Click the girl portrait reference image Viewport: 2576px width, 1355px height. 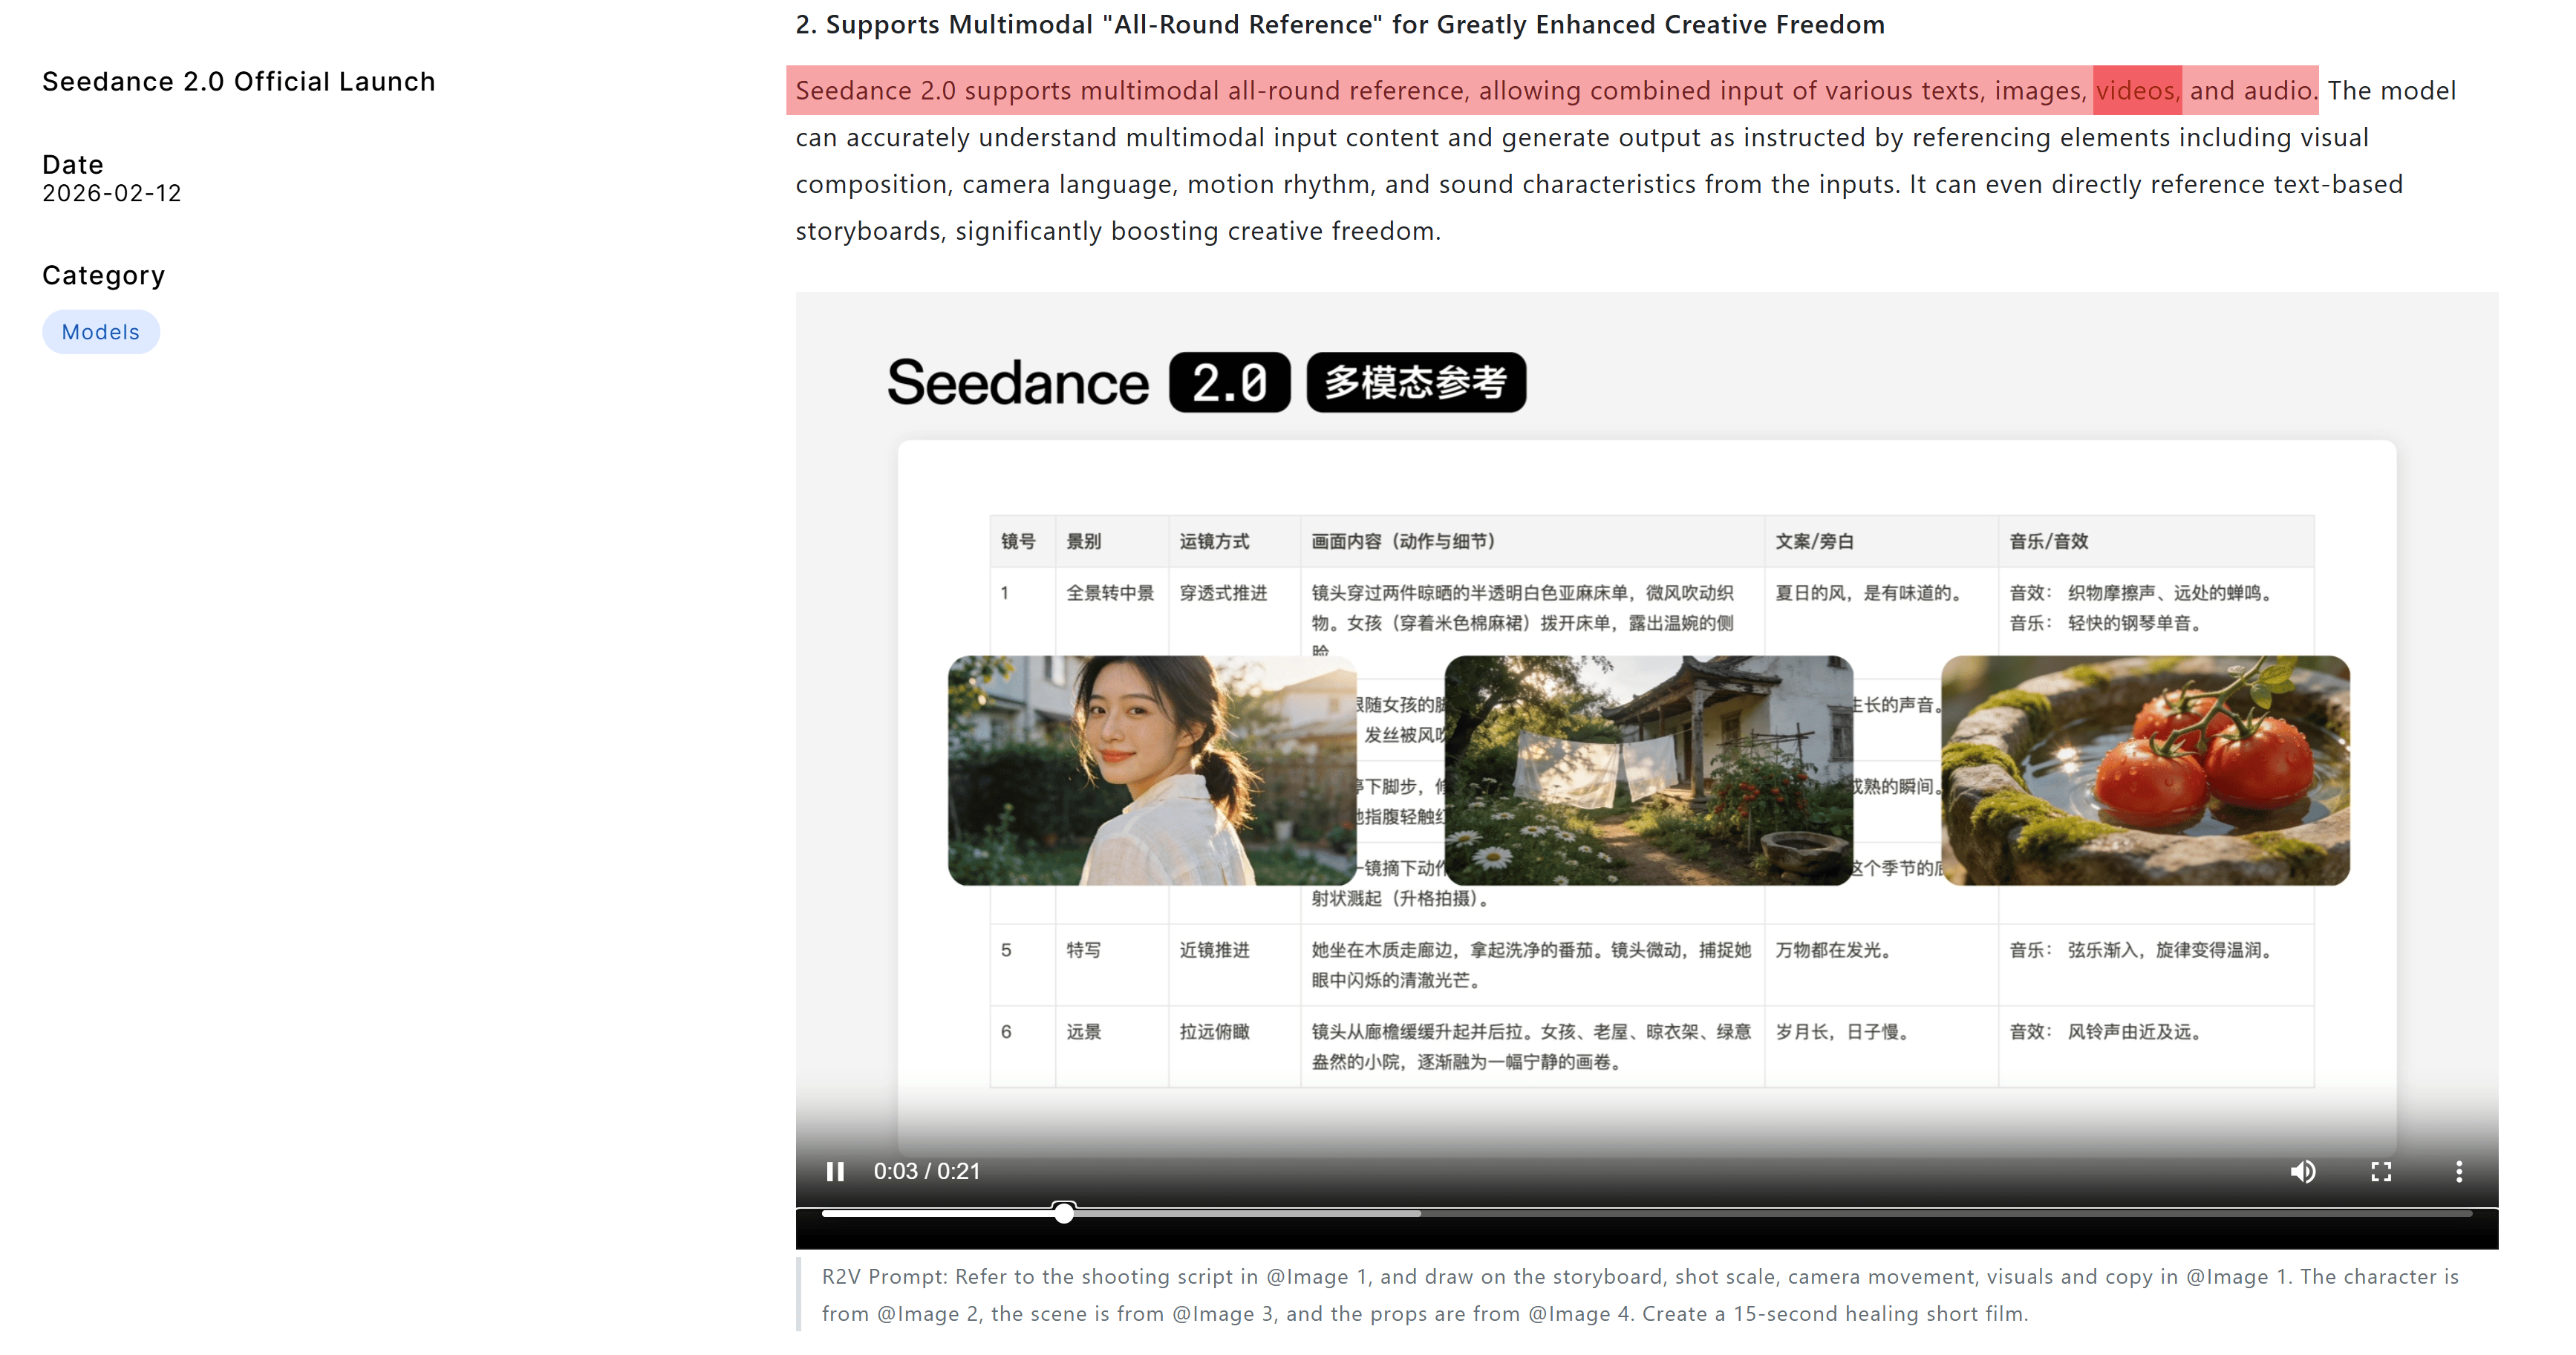1151,770
